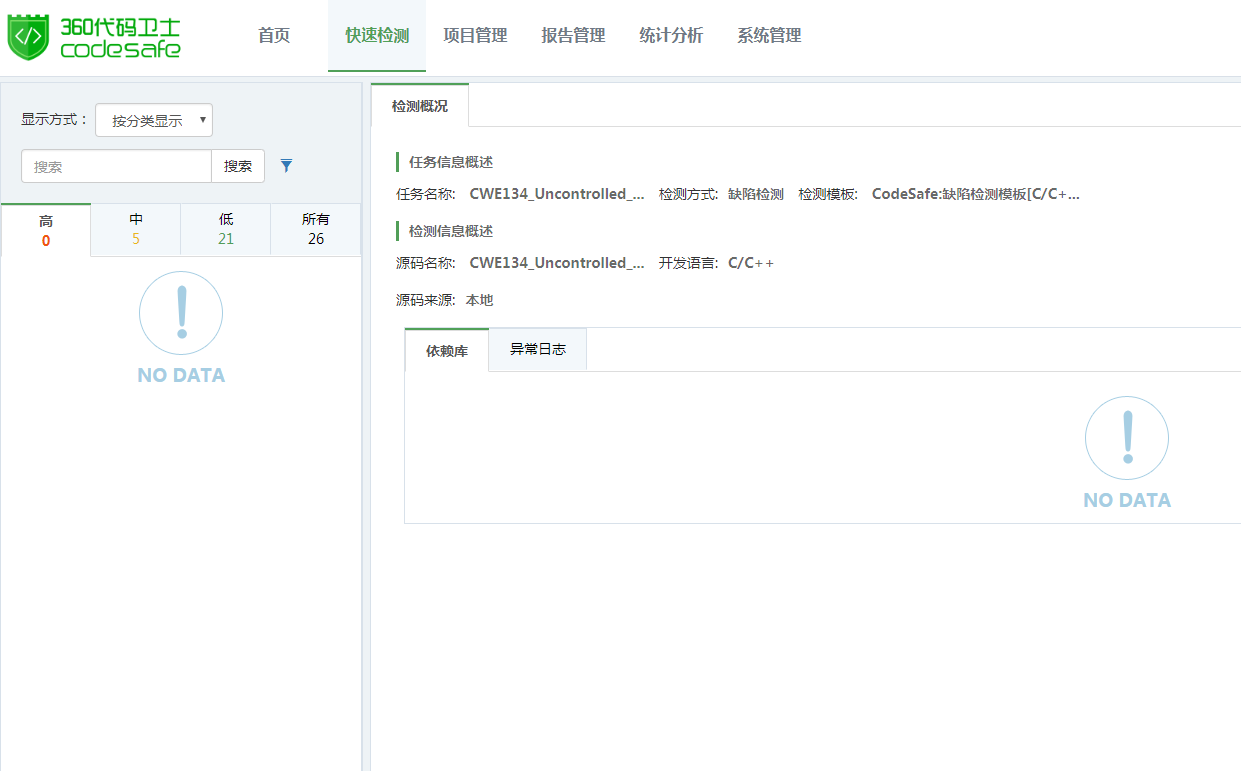The width and height of the screenshot is (1241, 771).
Task: Open the 按分类显示 display mode dropdown
Action: pyautogui.click(x=154, y=120)
